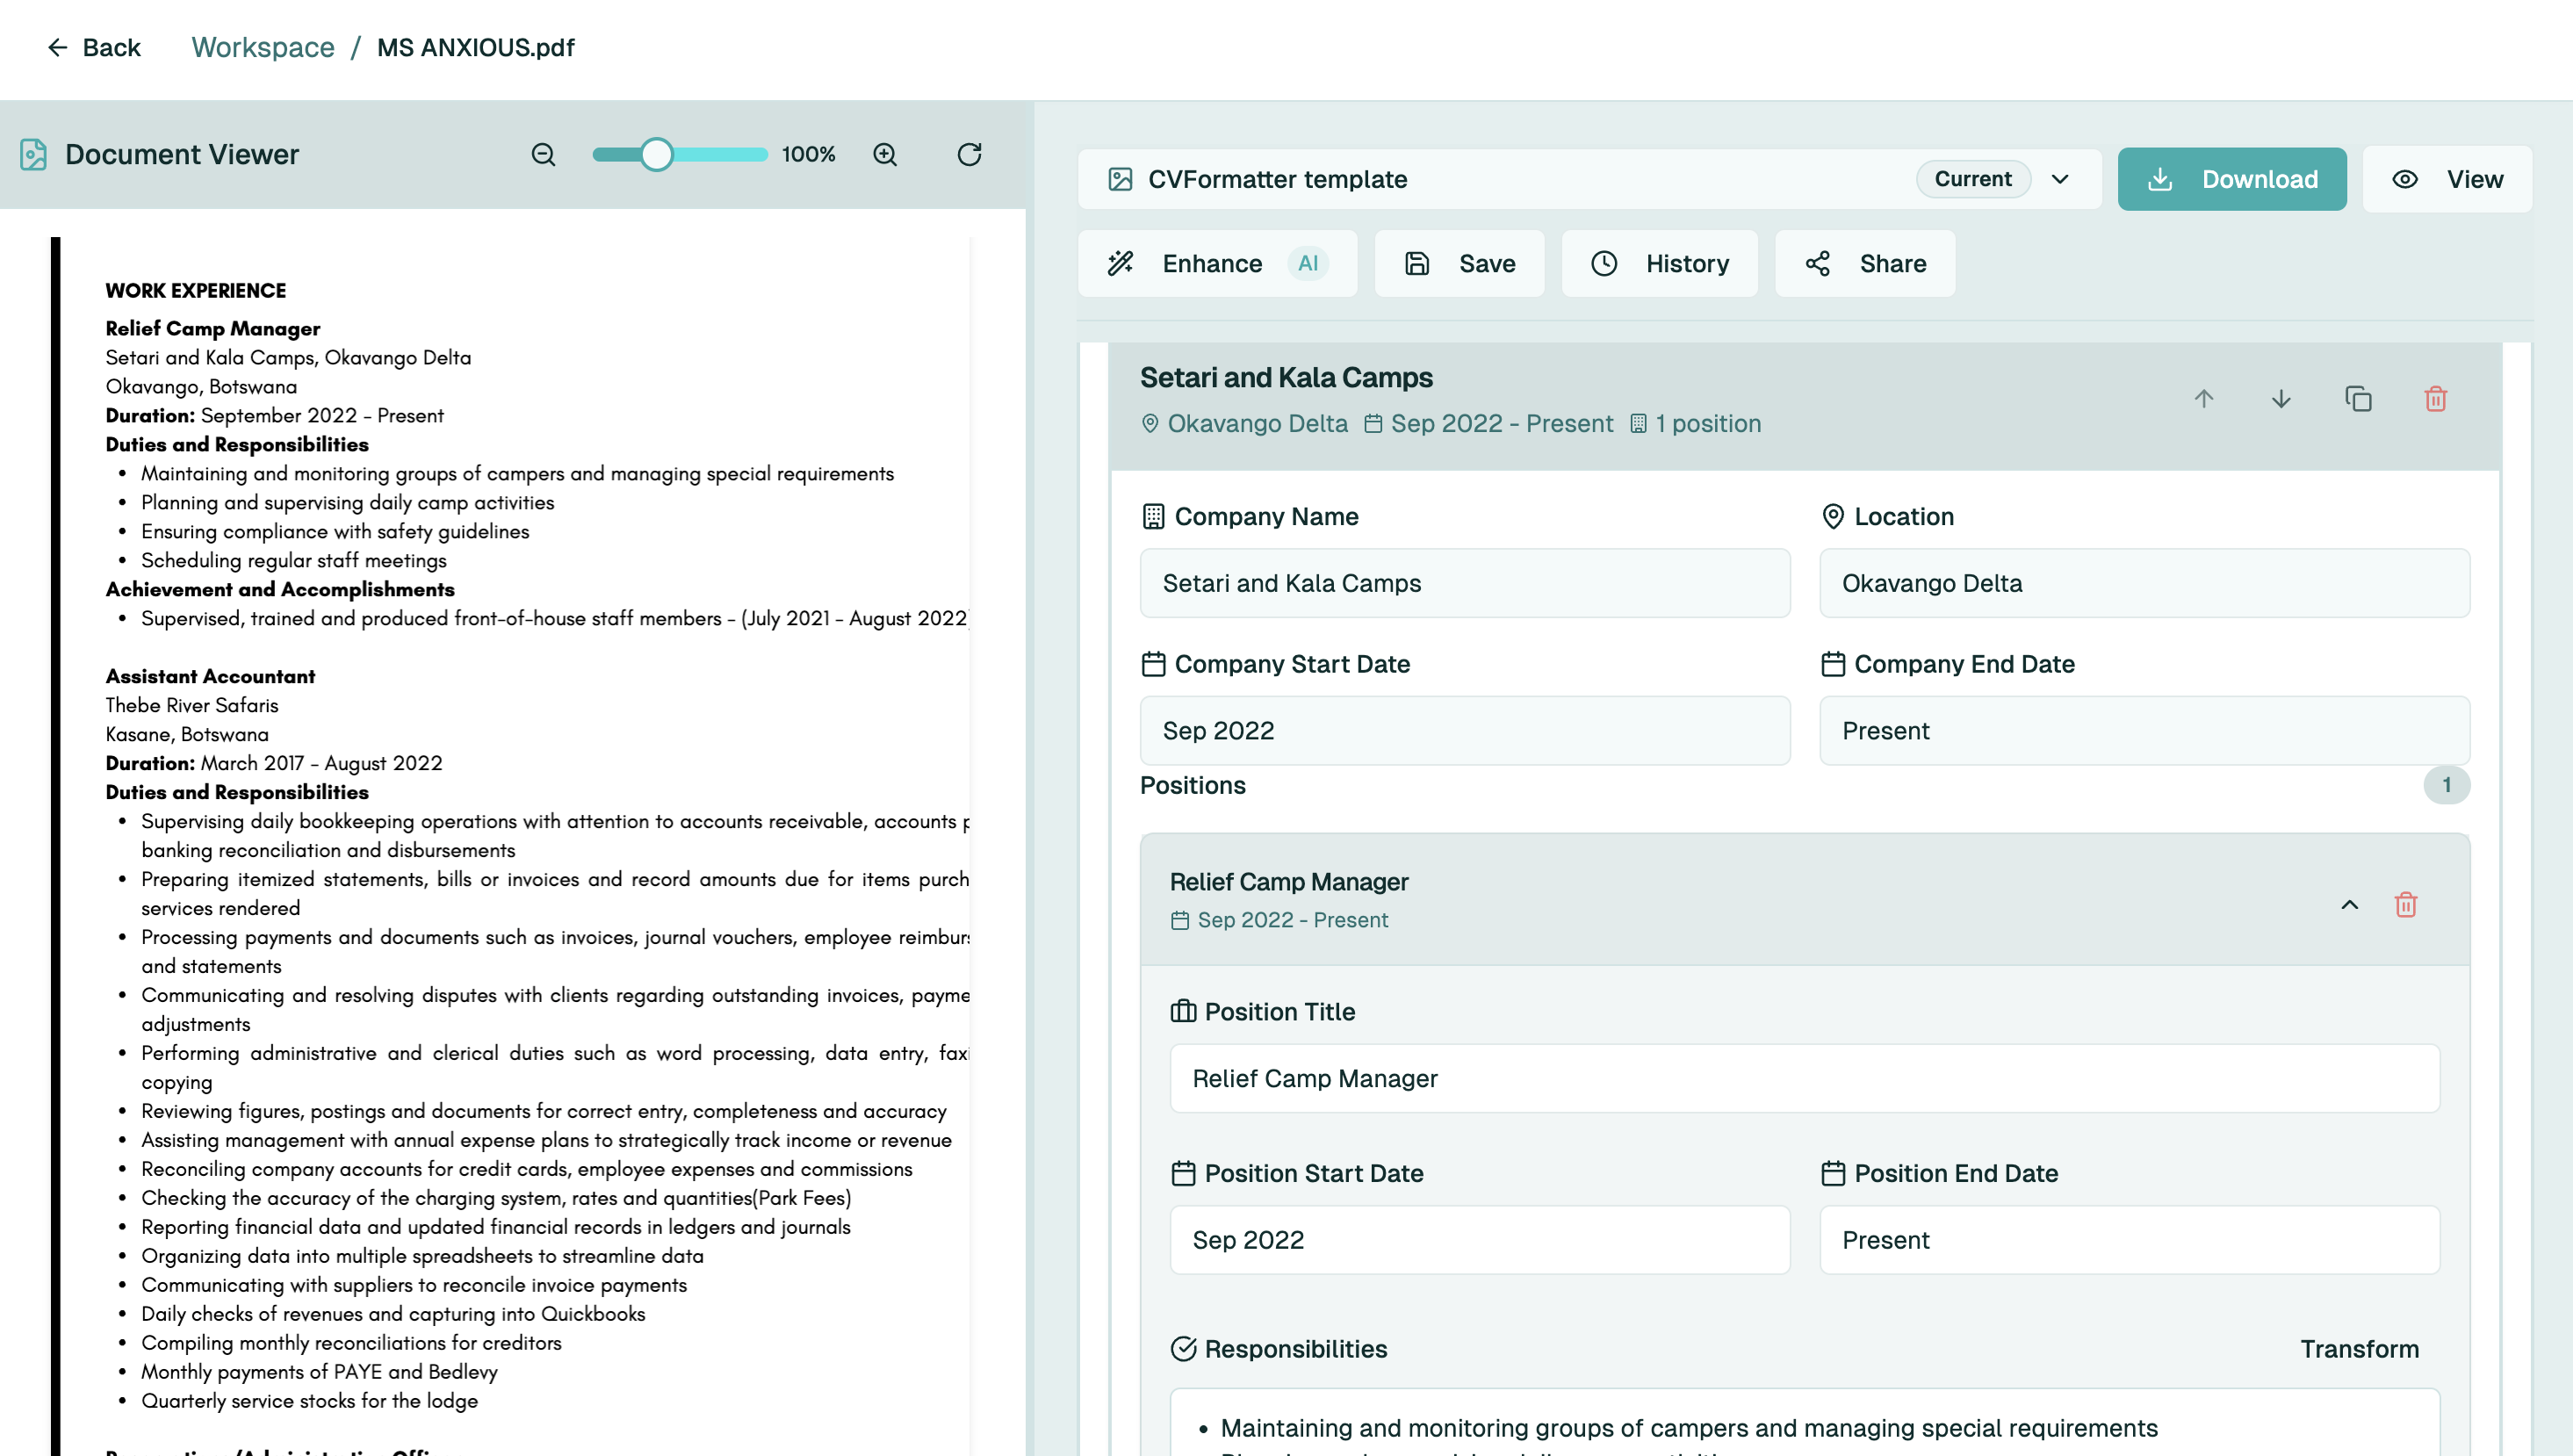This screenshot has height=1456, width=2573.
Task: Open the Share option
Action: (1865, 263)
